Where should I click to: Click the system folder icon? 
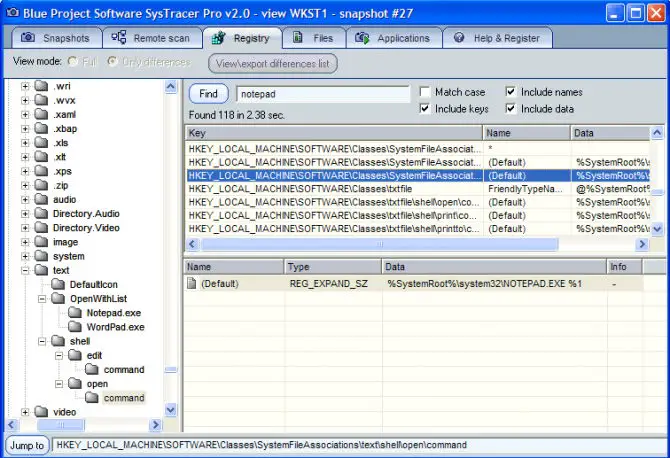tap(41, 256)
